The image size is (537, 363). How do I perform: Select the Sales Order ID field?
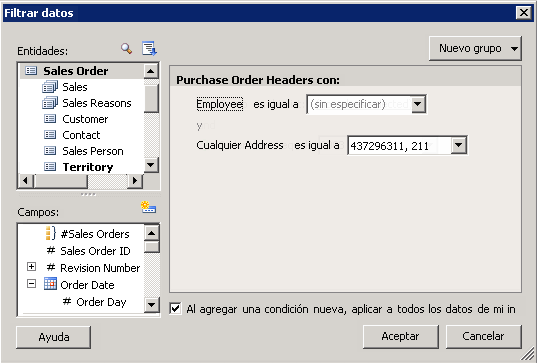[x=95, y=251]
